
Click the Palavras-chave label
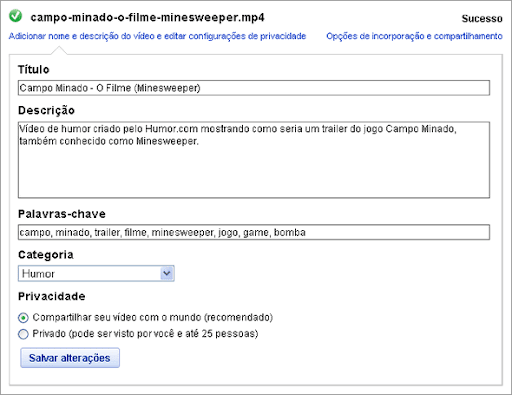click(62, 214)
